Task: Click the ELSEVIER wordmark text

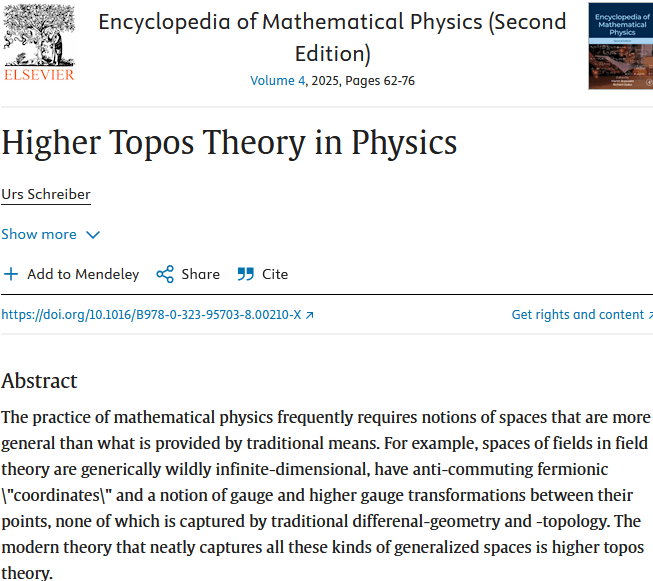Action: click(x=39, y=75)
